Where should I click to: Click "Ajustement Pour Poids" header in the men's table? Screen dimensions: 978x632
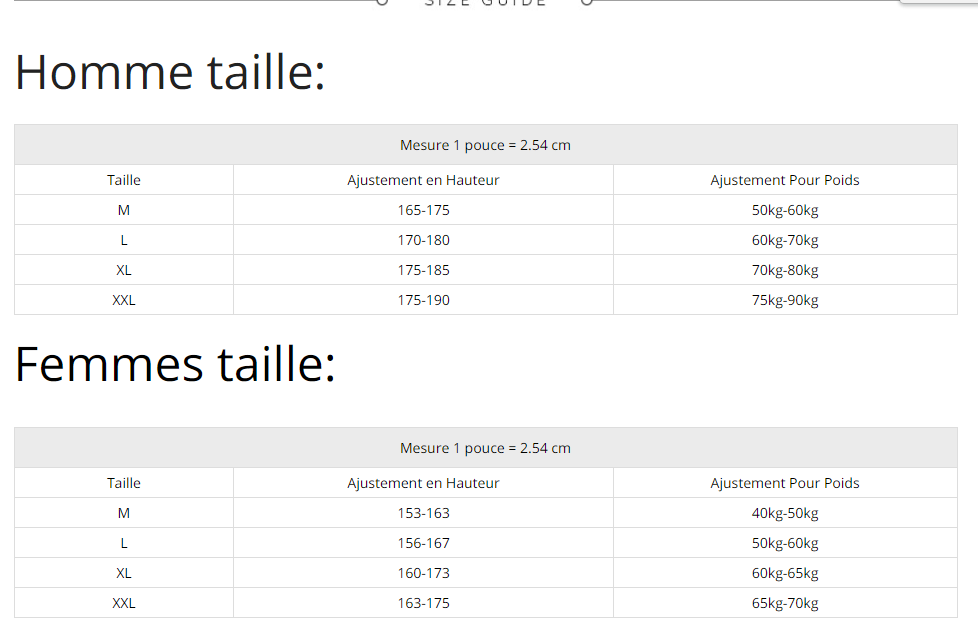[785, 180]
